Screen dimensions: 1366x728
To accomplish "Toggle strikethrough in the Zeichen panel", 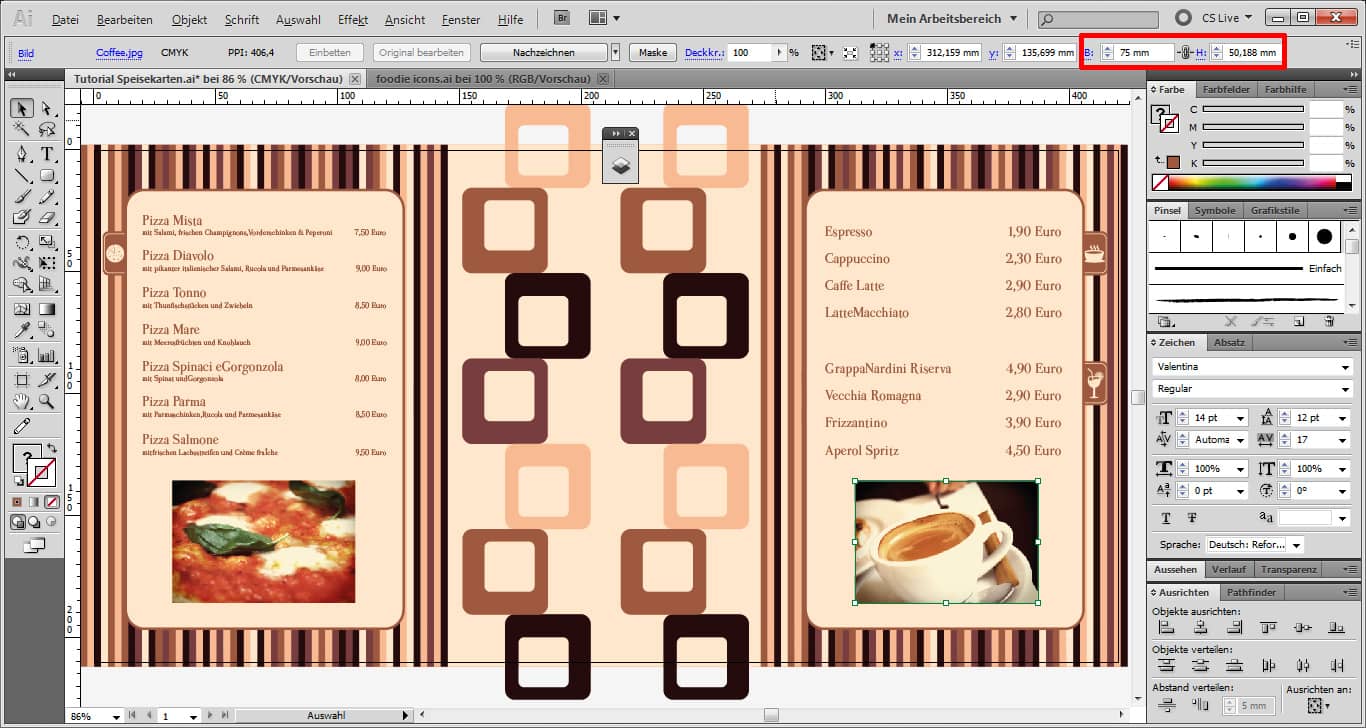I will tap(1192, 518).
